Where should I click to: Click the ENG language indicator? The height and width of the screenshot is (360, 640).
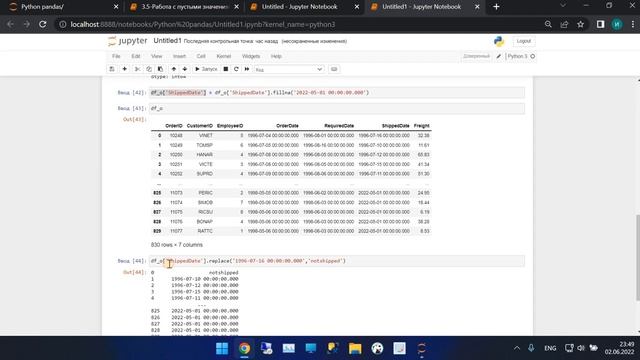point(550,348)
